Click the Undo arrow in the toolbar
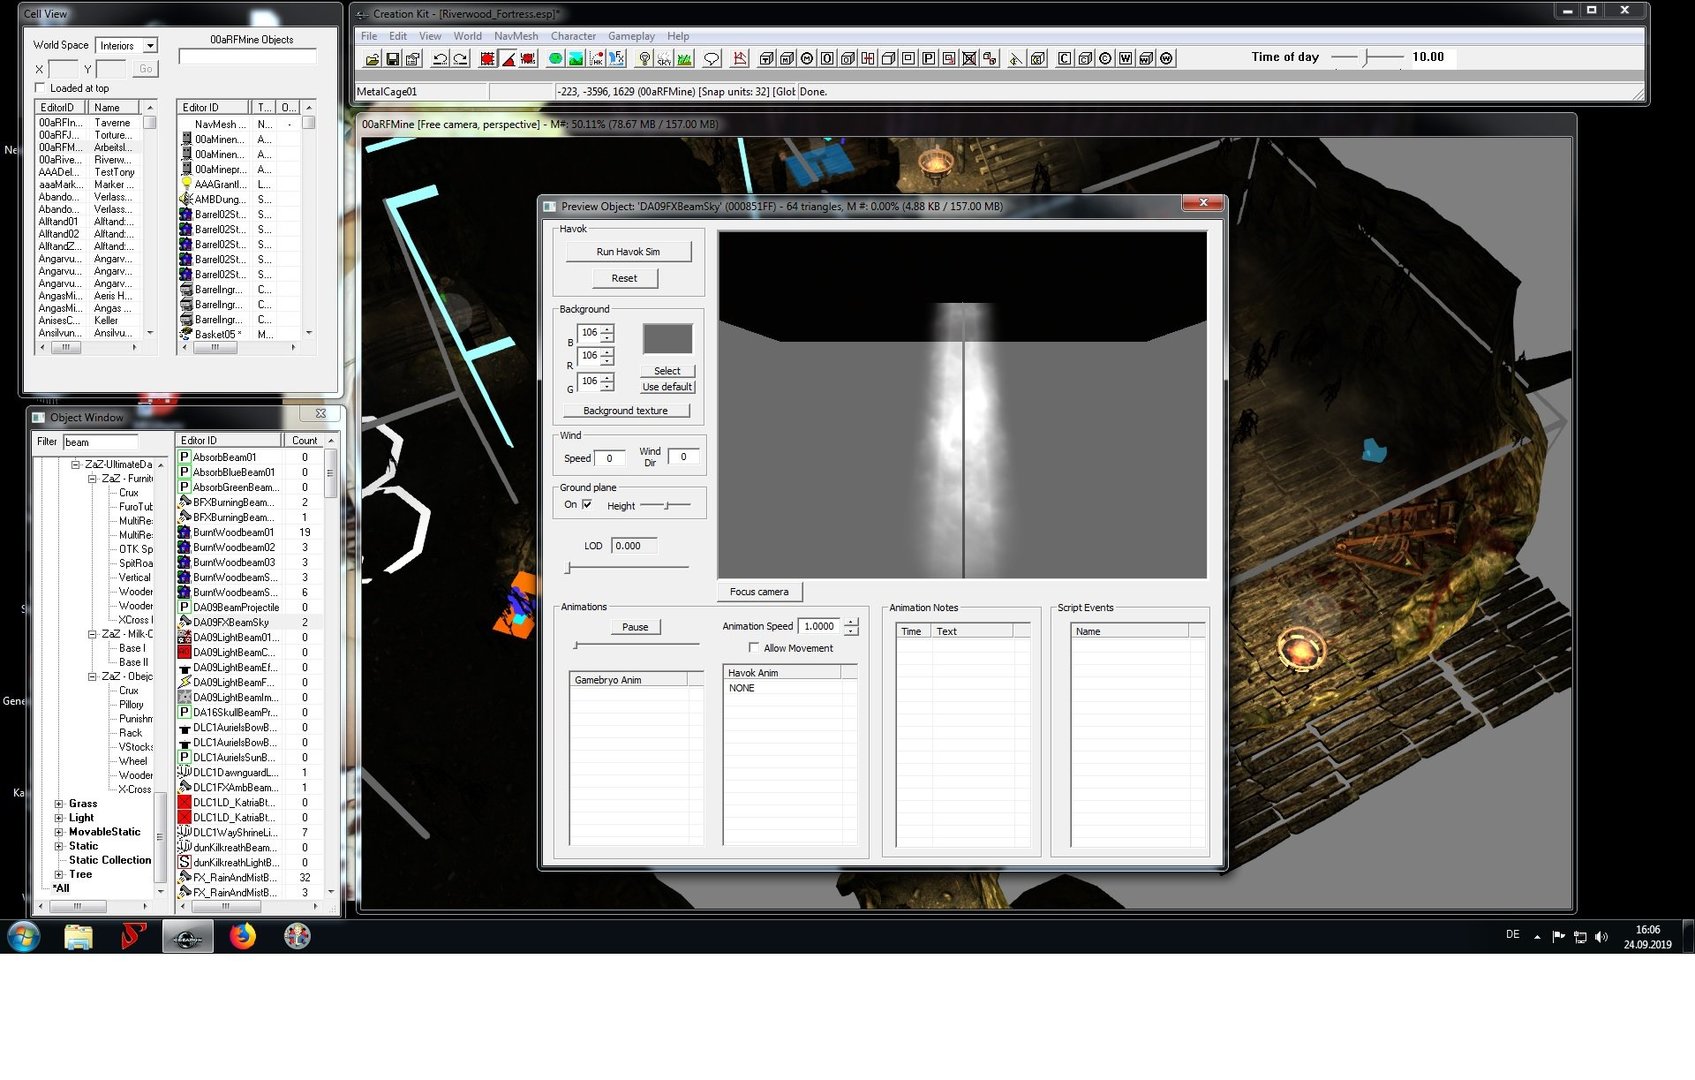 click(x=440, y=59)
